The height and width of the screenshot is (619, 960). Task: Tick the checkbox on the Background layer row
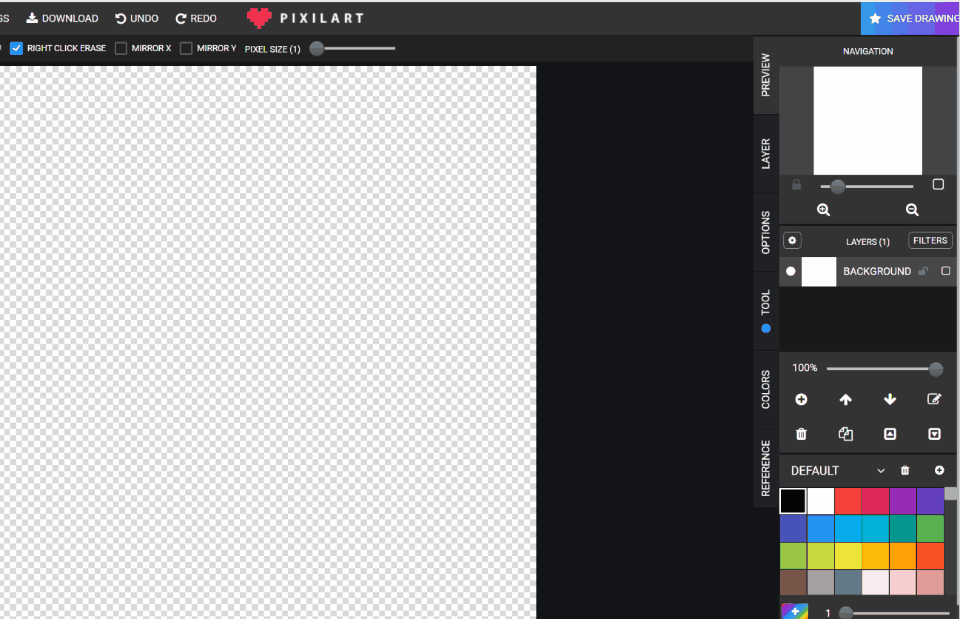coord(946,271)
